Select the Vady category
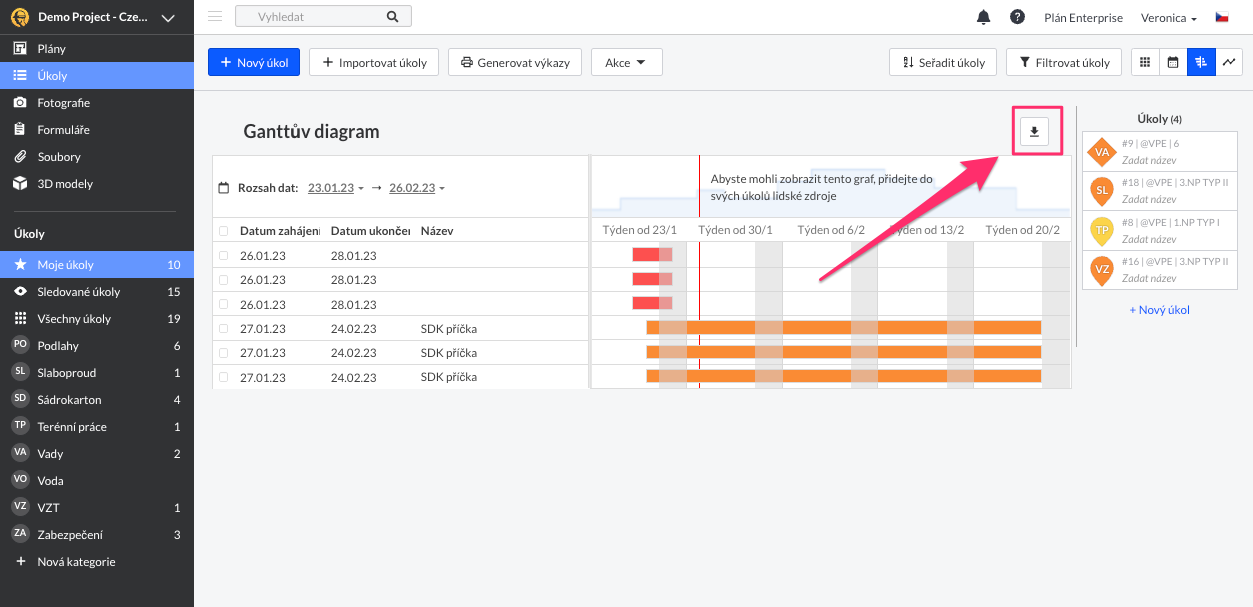1253x607 pixels. click(97, 453)
